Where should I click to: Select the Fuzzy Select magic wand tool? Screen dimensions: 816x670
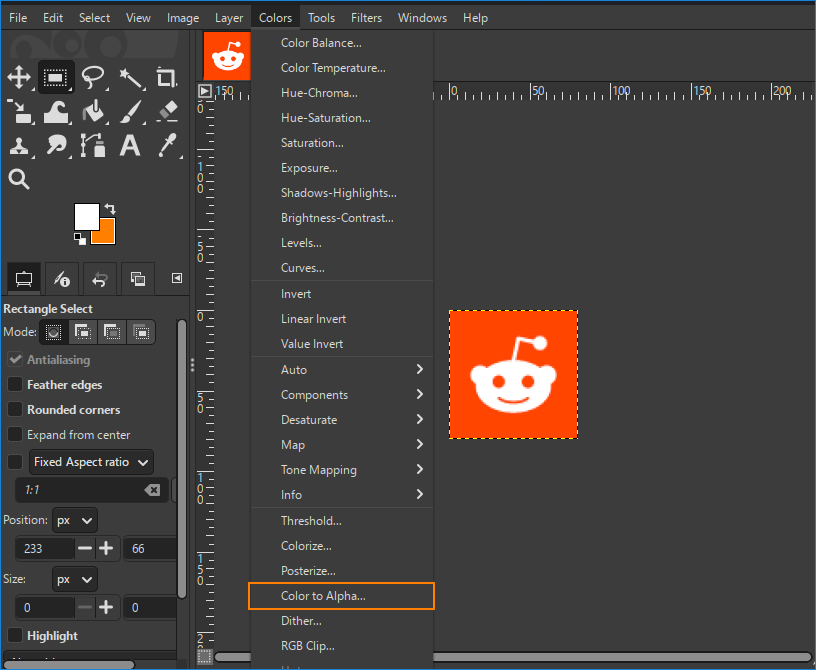coord(130,78)
